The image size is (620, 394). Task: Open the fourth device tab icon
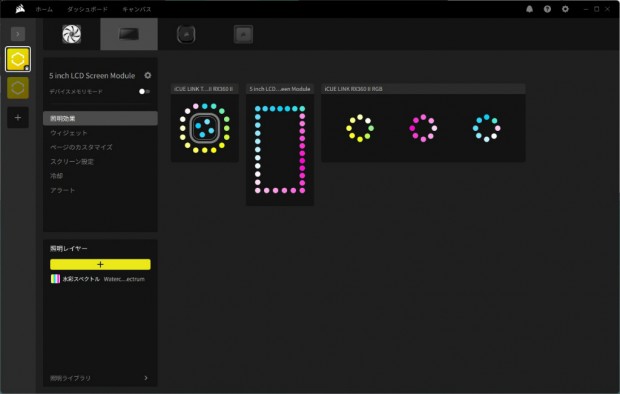243,34
